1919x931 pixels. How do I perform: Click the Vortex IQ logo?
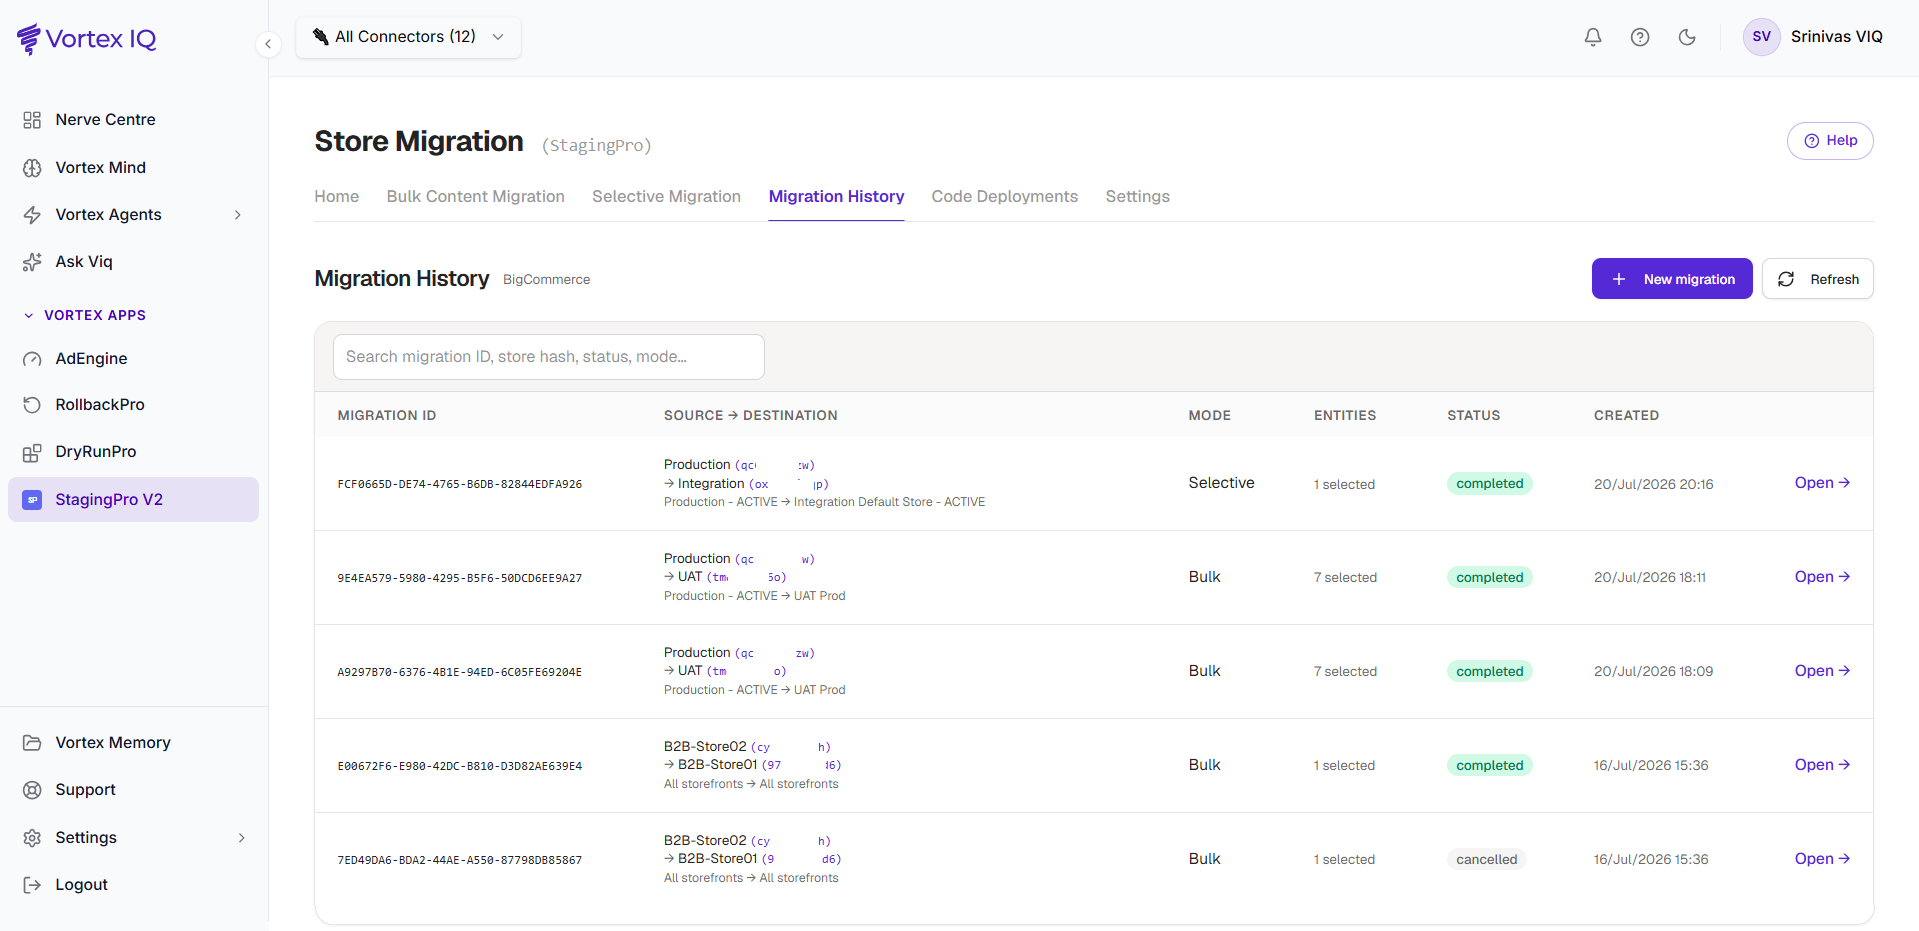[87, 39]
